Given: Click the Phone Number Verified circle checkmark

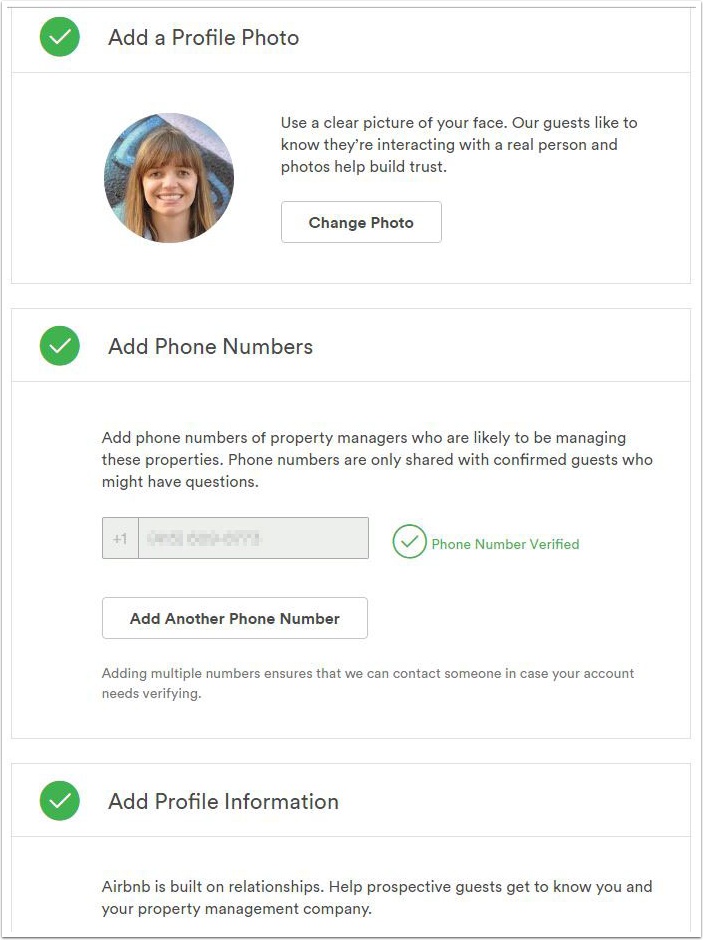Looking at the screenshot, I should coord(409,541).
